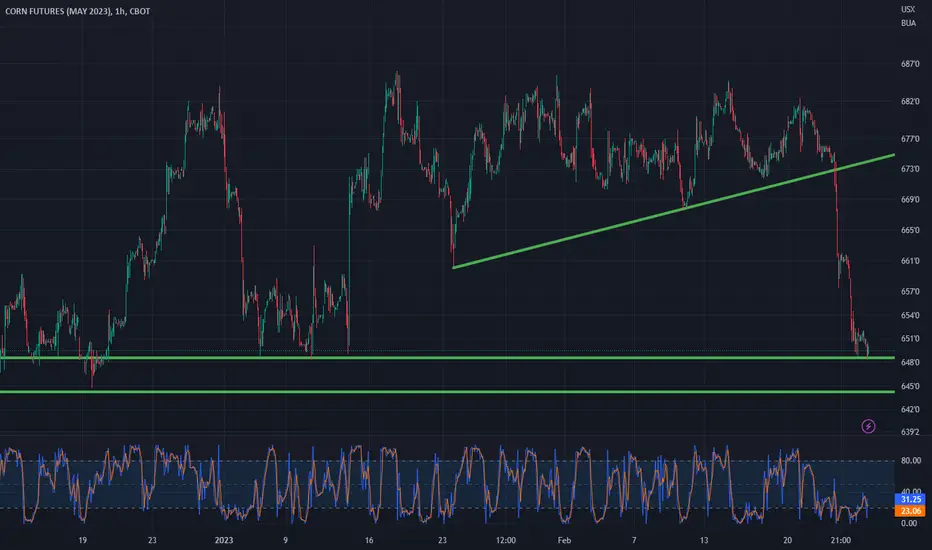Select the USX label on the price axis

point(908,10)
